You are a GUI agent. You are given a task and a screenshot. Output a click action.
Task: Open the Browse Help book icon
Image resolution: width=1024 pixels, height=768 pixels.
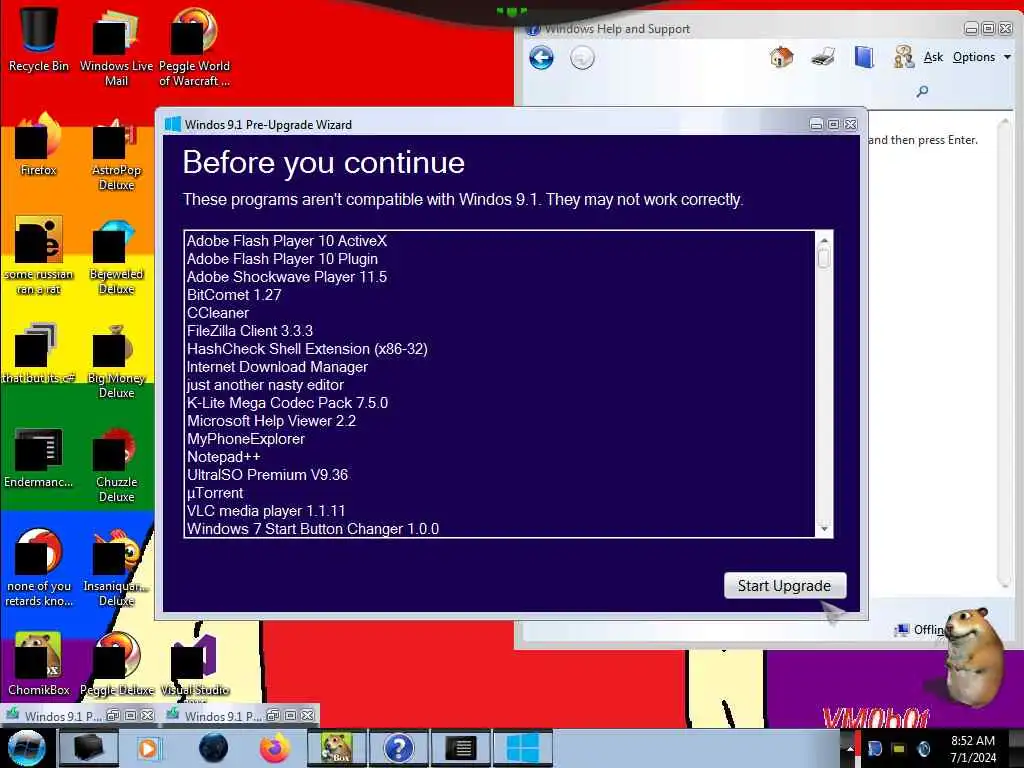click(864, 57)
